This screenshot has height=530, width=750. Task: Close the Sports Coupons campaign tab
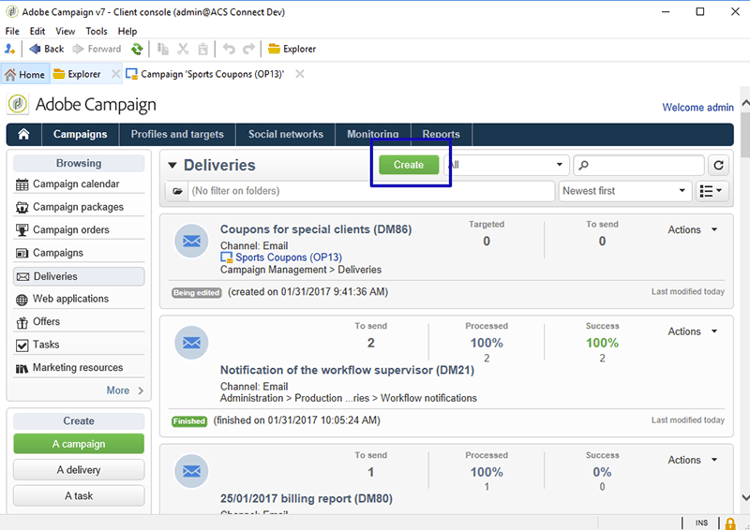click(x=299, y=74)
